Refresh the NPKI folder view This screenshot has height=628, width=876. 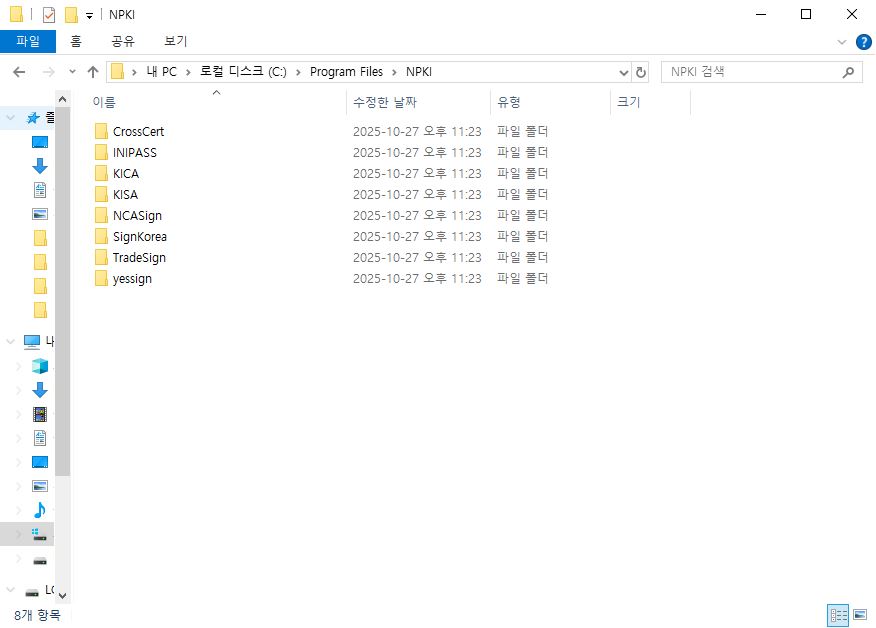coord(641,72)
